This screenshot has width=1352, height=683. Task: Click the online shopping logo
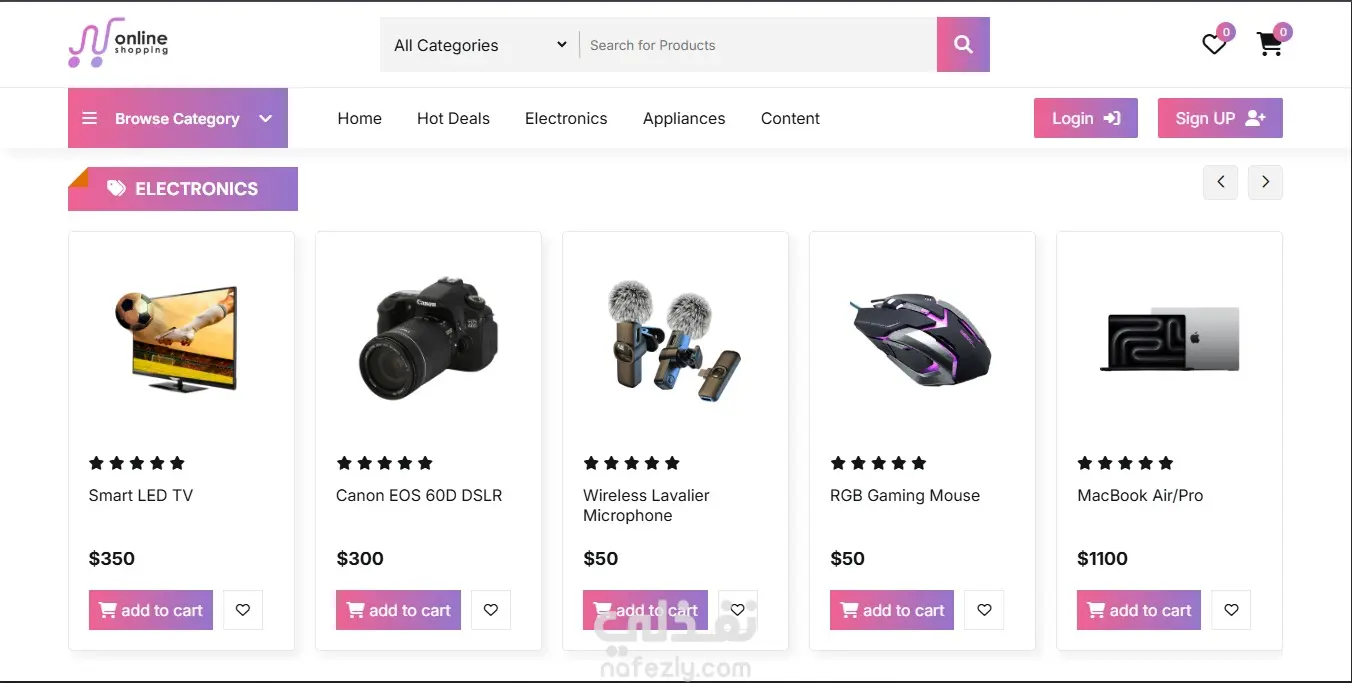[118, 44]
